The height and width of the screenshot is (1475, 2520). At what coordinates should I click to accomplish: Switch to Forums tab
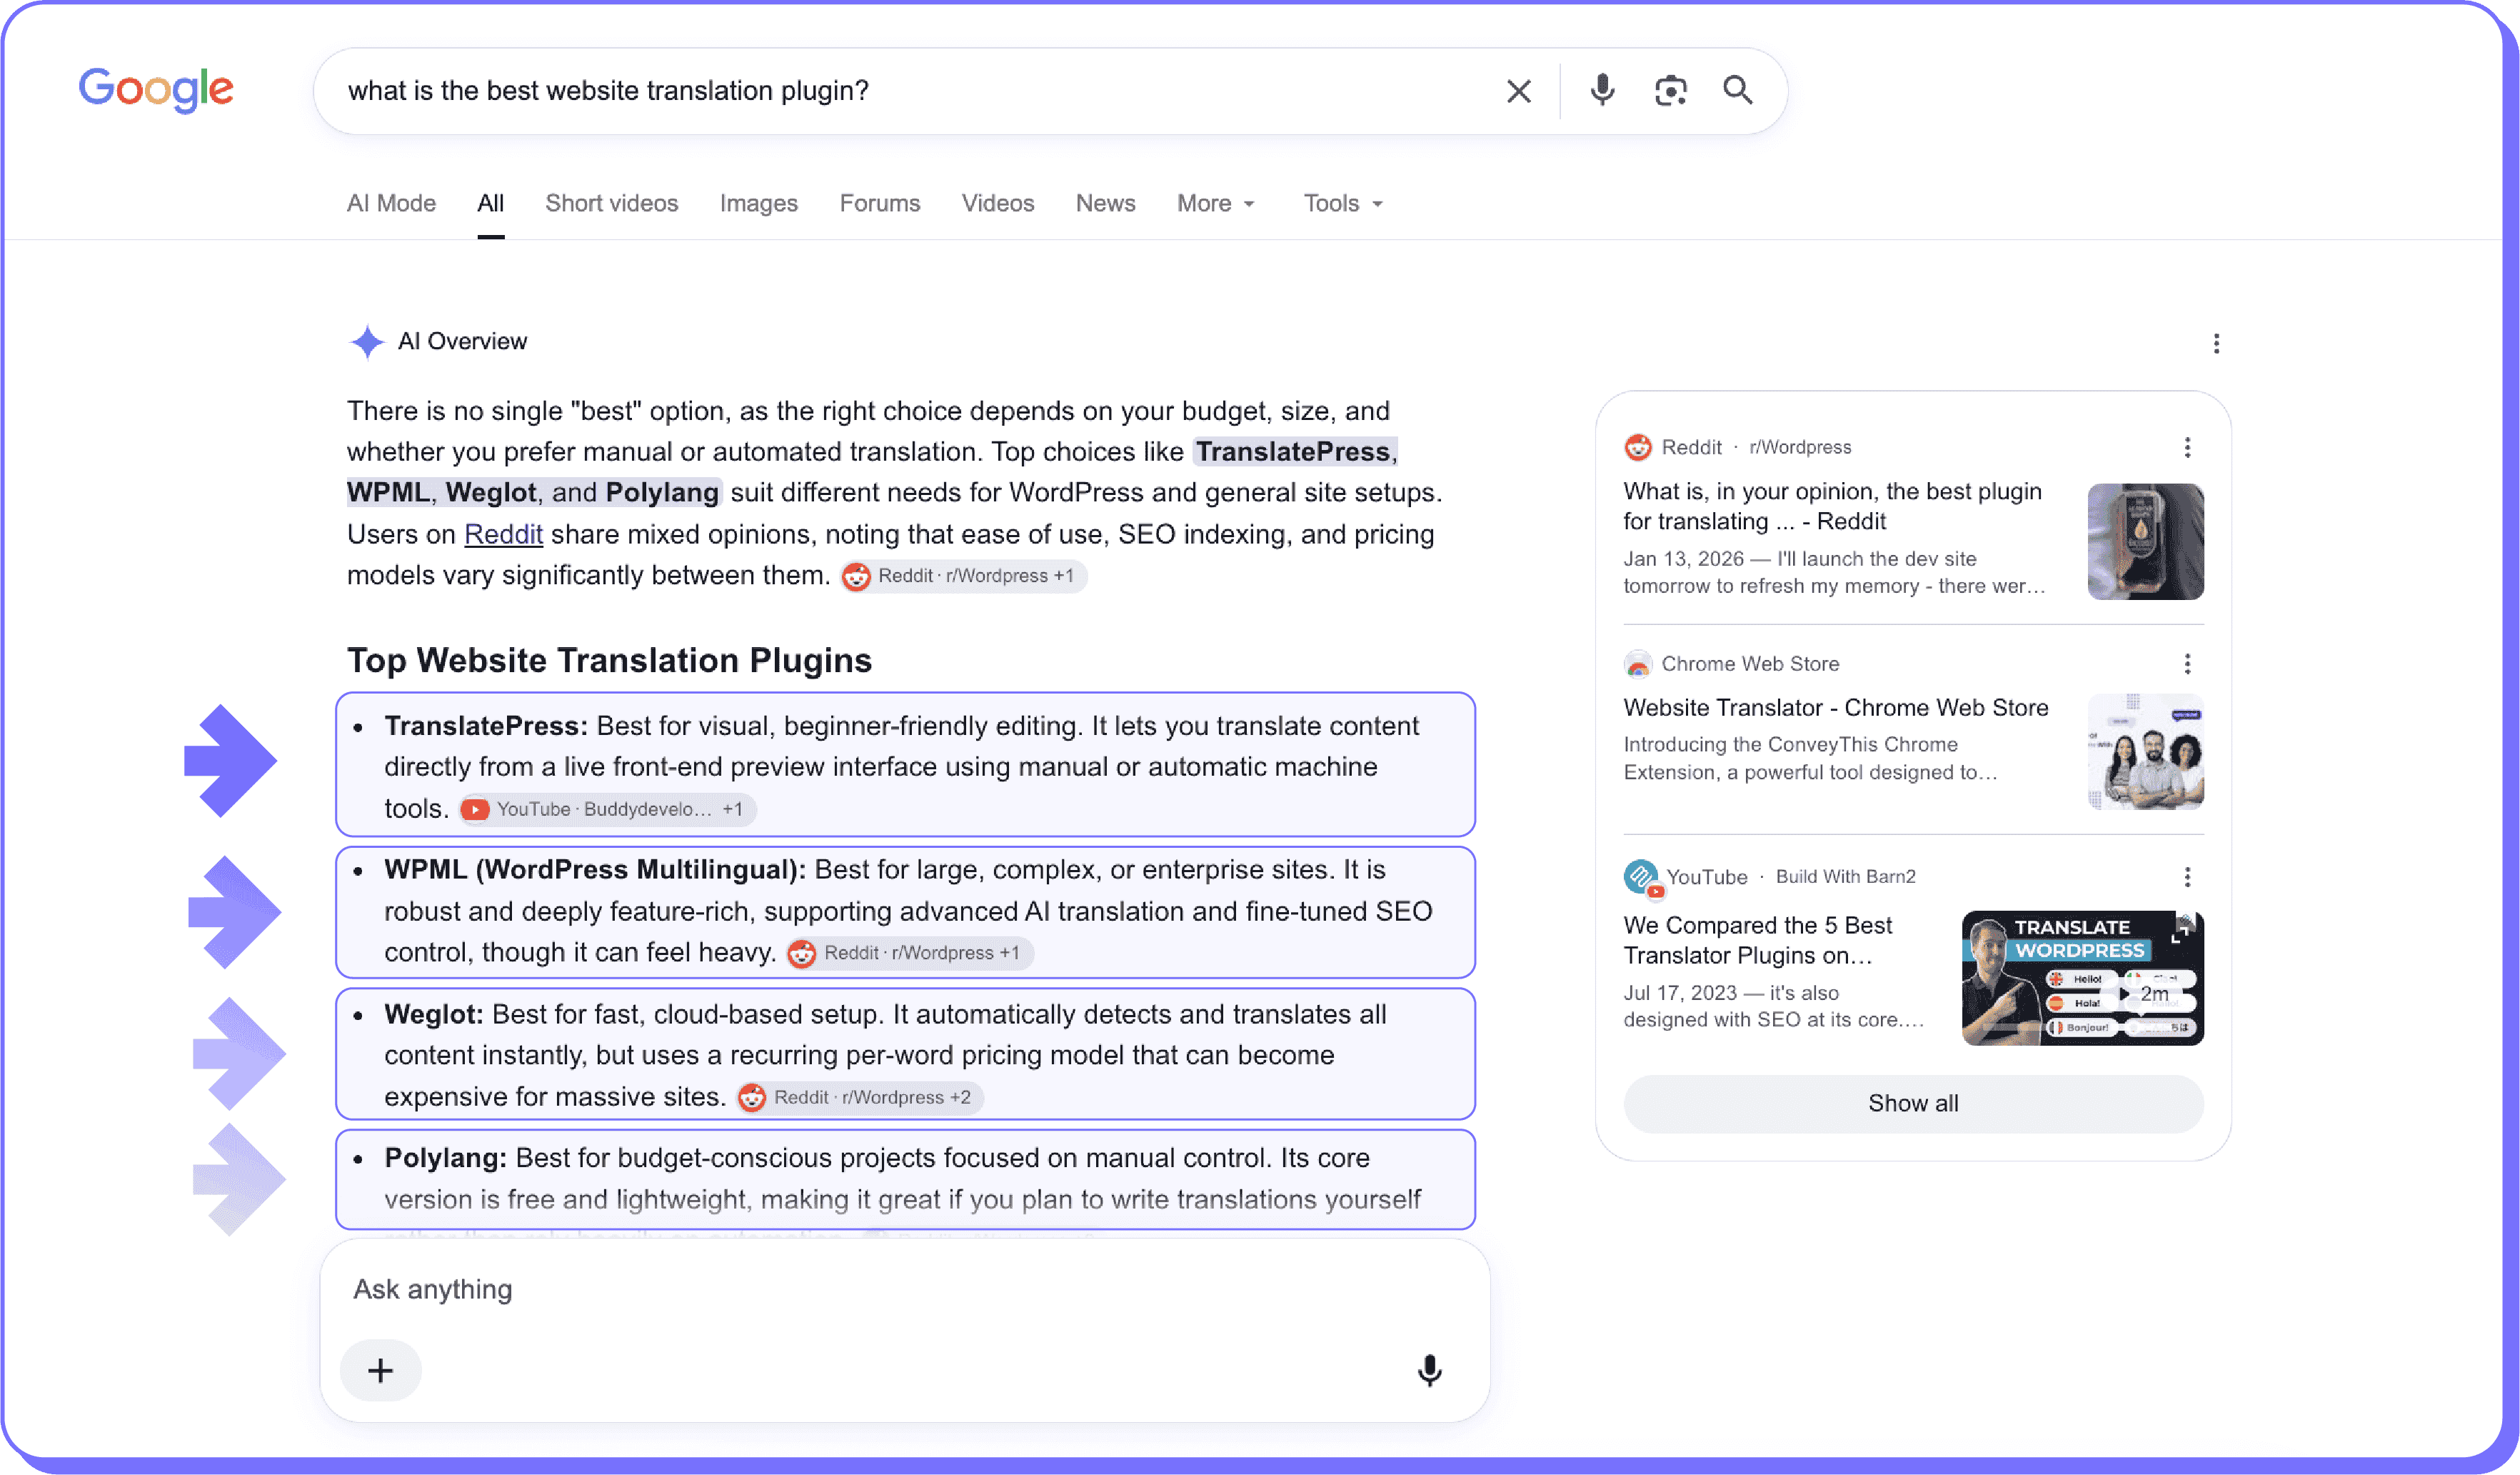pos(879,203)
